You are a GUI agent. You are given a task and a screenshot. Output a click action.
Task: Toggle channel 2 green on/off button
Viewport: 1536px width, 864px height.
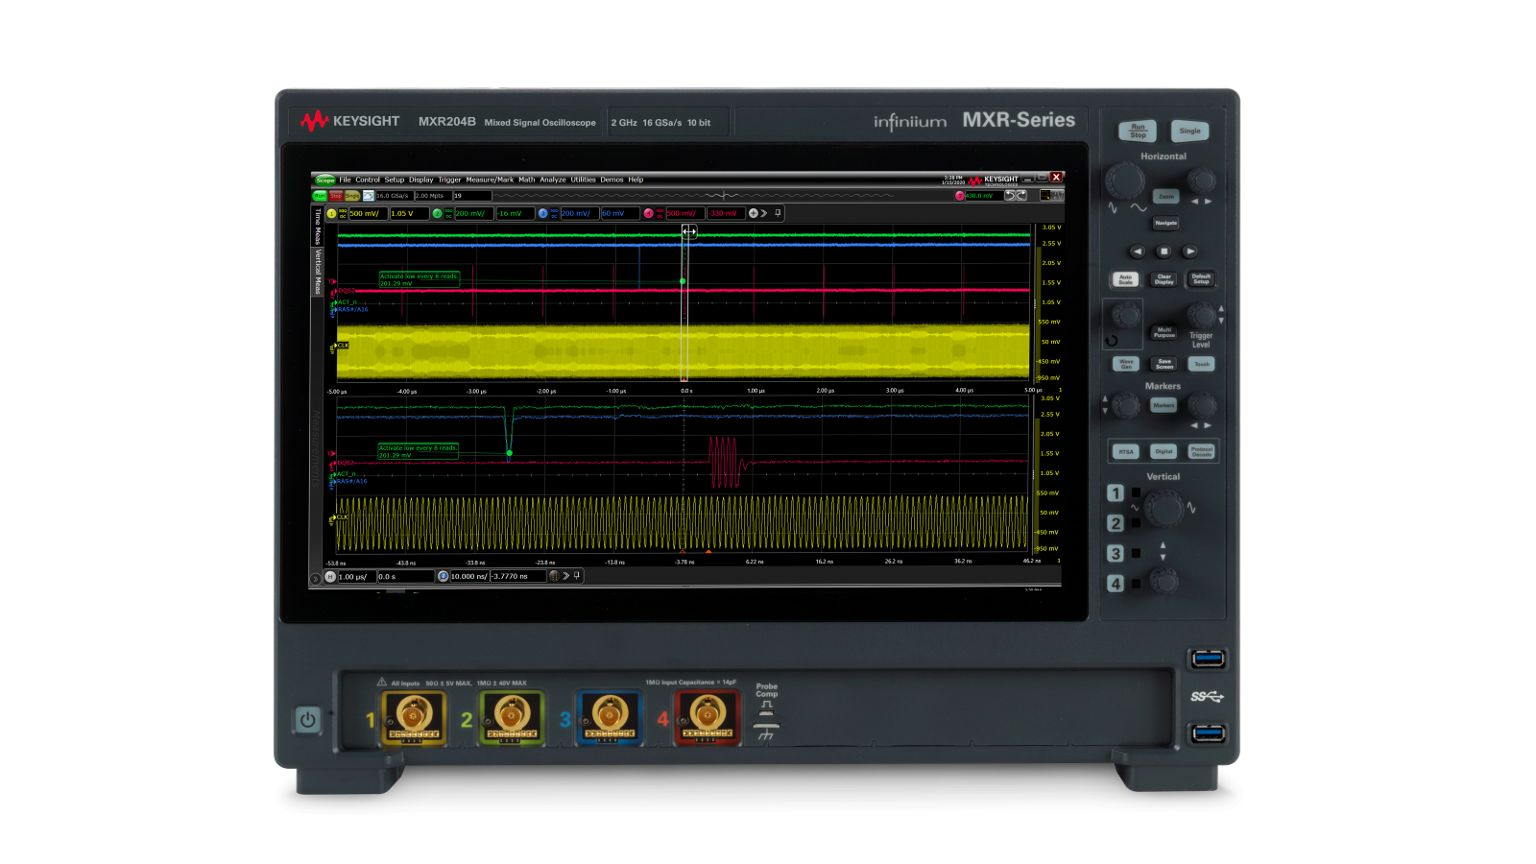[x=437, y=214]
